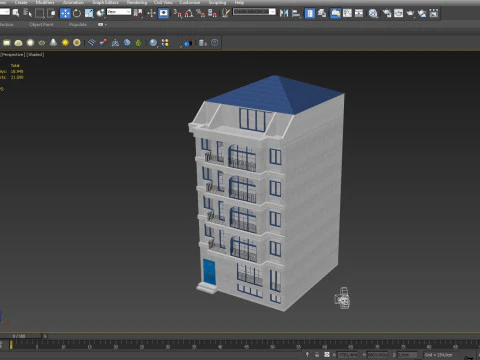480x360 pixels.
Task: Select the Select and Move tool
Action: (x=65, y=13)
